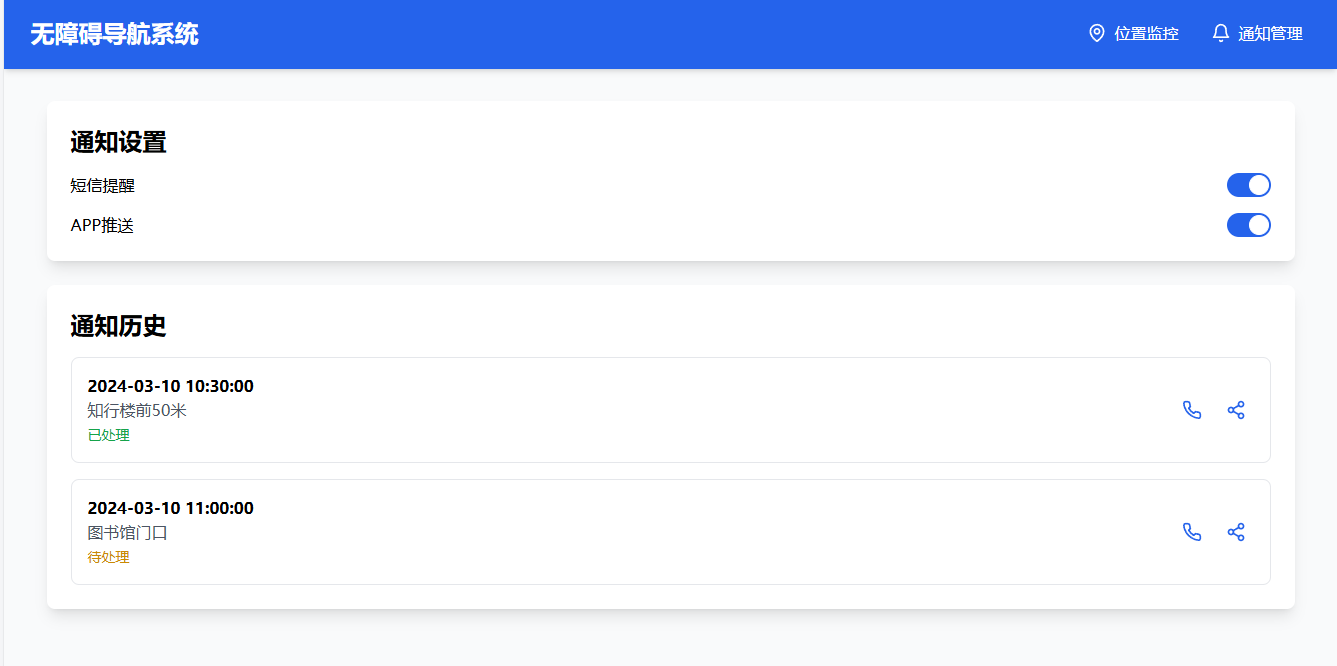Open the 位置监控 page
The image size is (1337, 666).
pyautogui.click(x=1146, y=33)
